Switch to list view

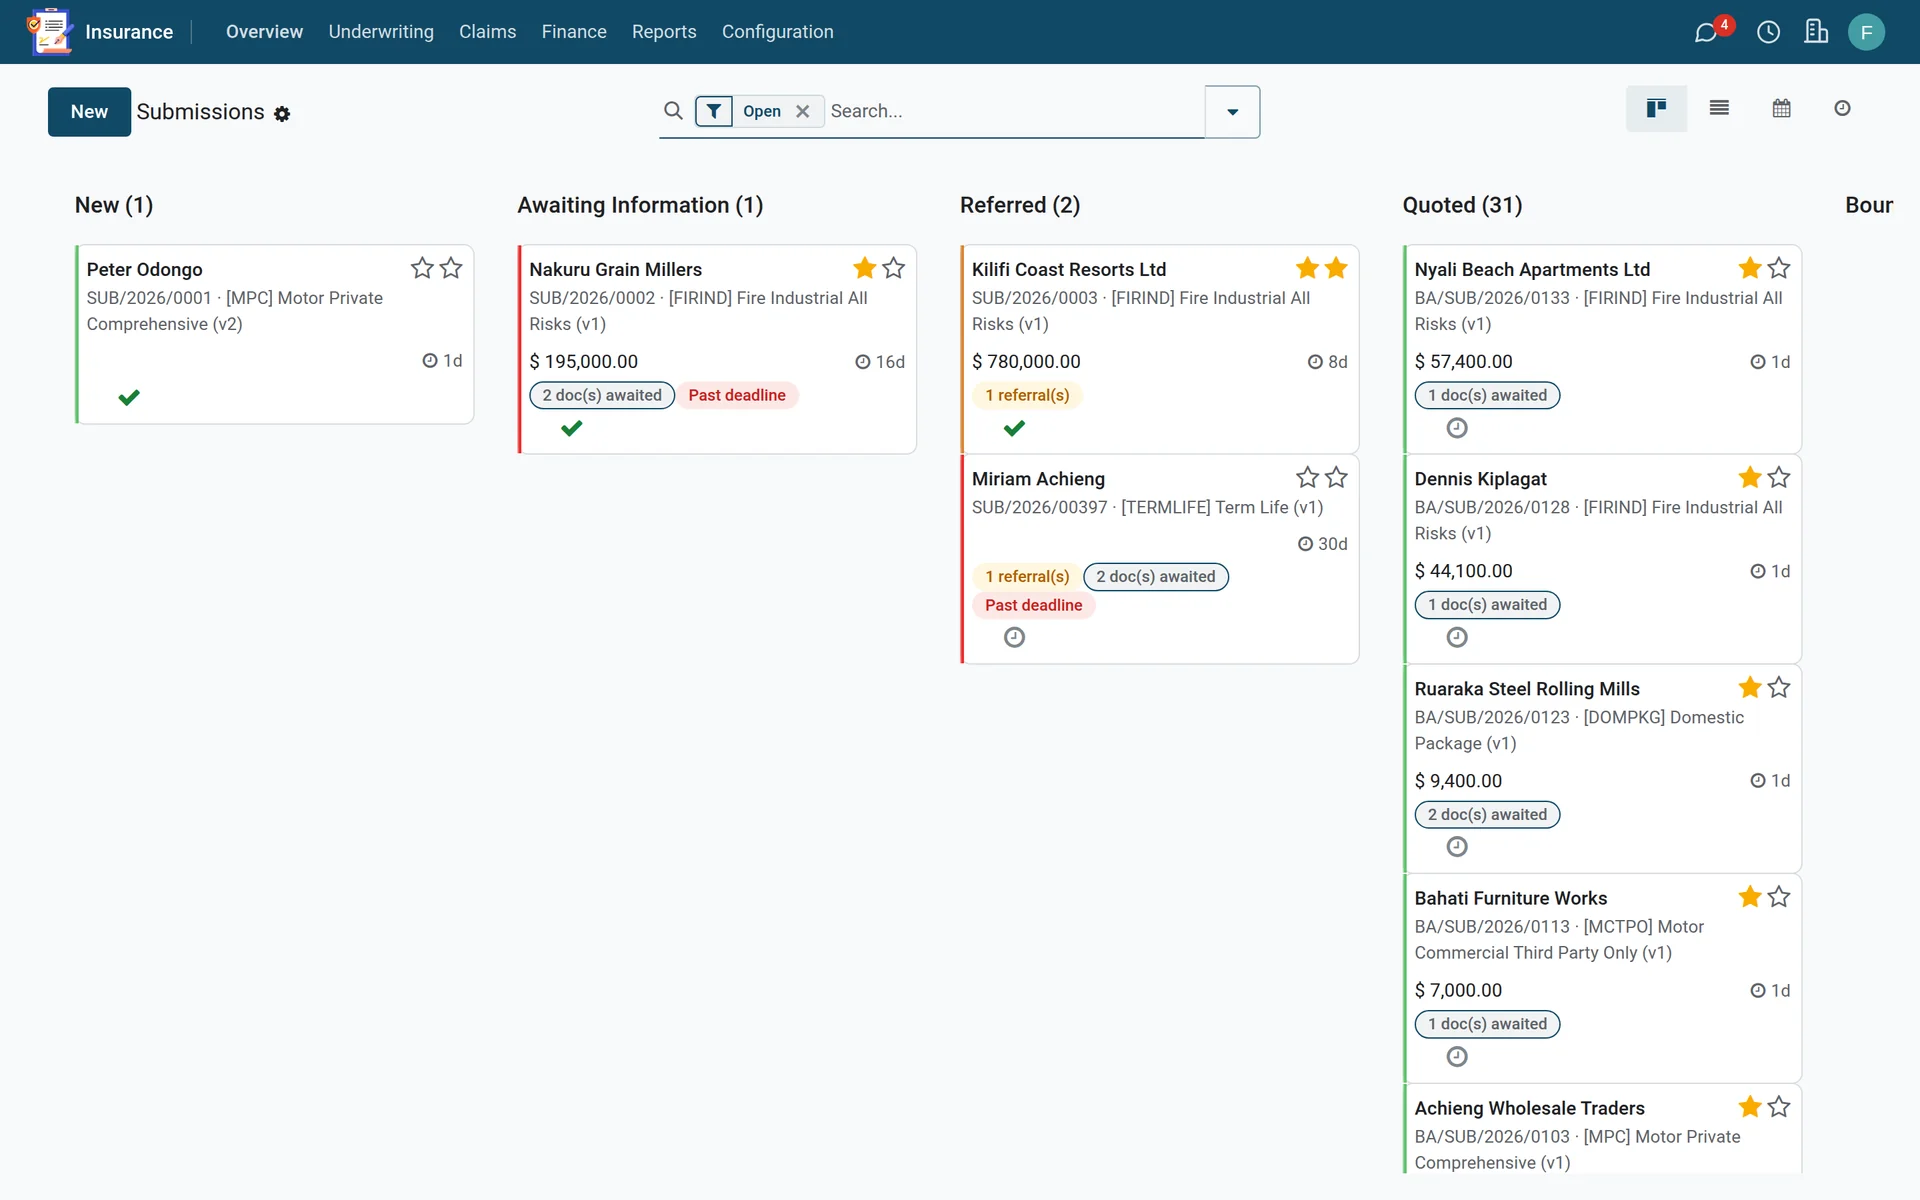tap(1719, 108)
